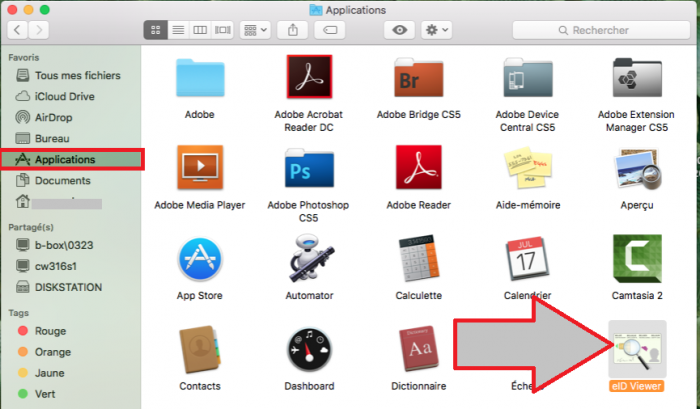The height and width of the screenshot is (409, 700).
Task: Zoom the Finder window with green button
Action: coord(45,9)
